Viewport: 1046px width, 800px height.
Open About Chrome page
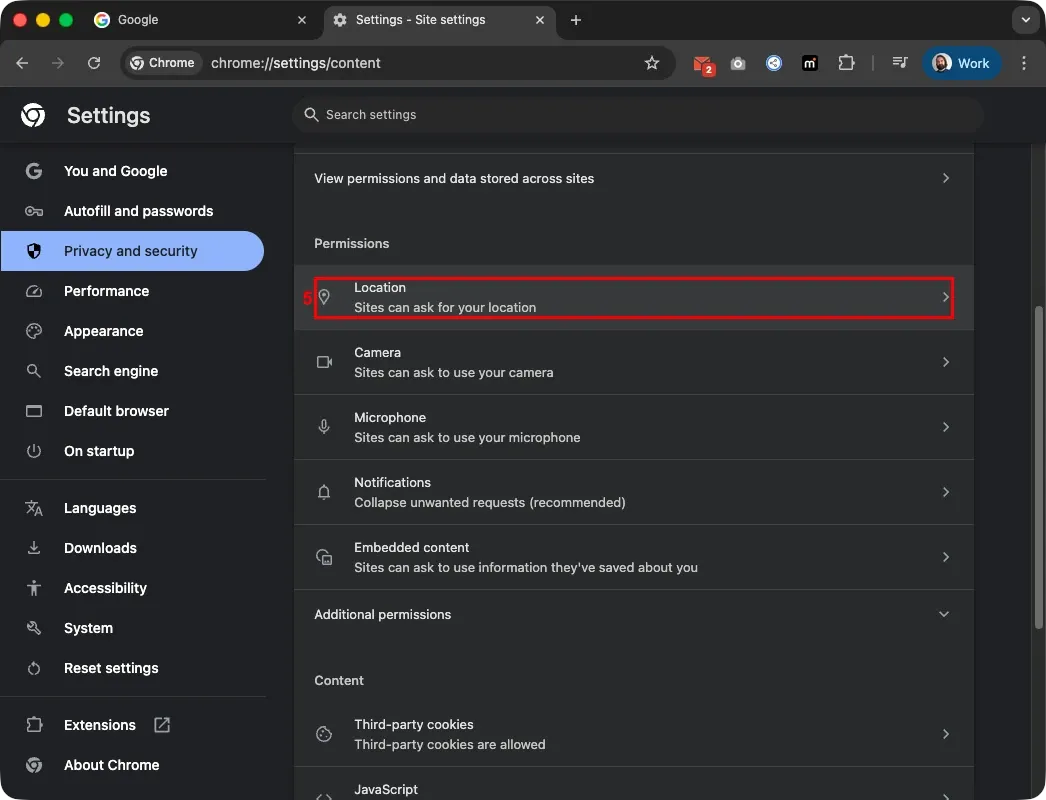point(132,765)
